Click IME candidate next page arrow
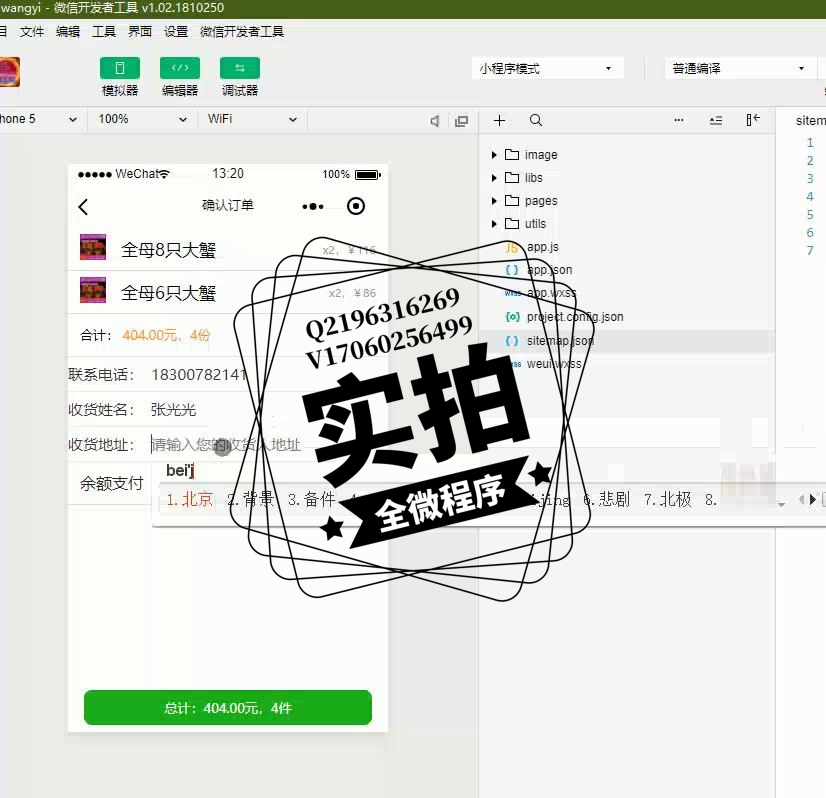The image size is (826, 798). tap(812, 499)
